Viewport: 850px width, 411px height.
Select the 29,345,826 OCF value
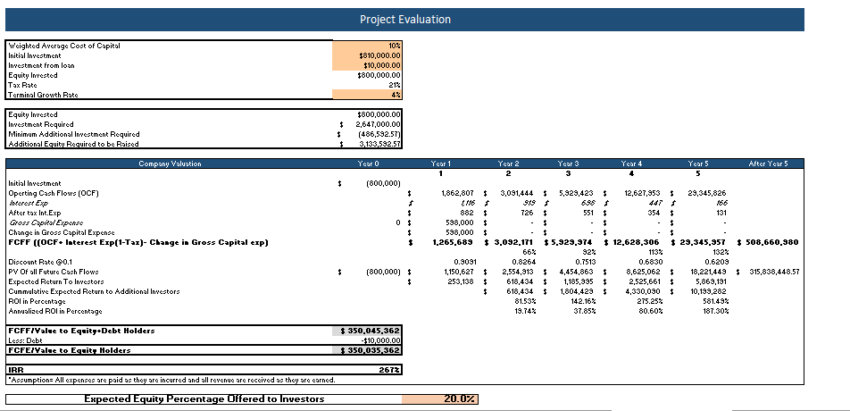708,193
